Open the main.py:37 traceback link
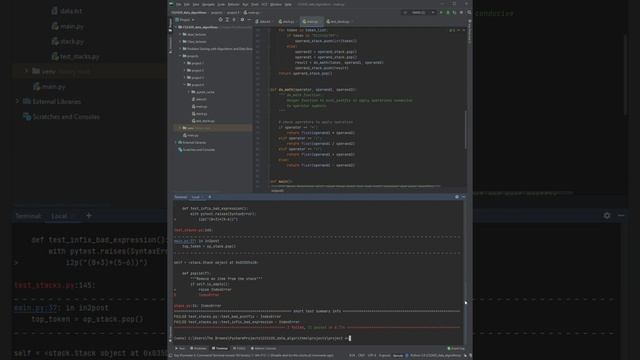 (185, 241)
